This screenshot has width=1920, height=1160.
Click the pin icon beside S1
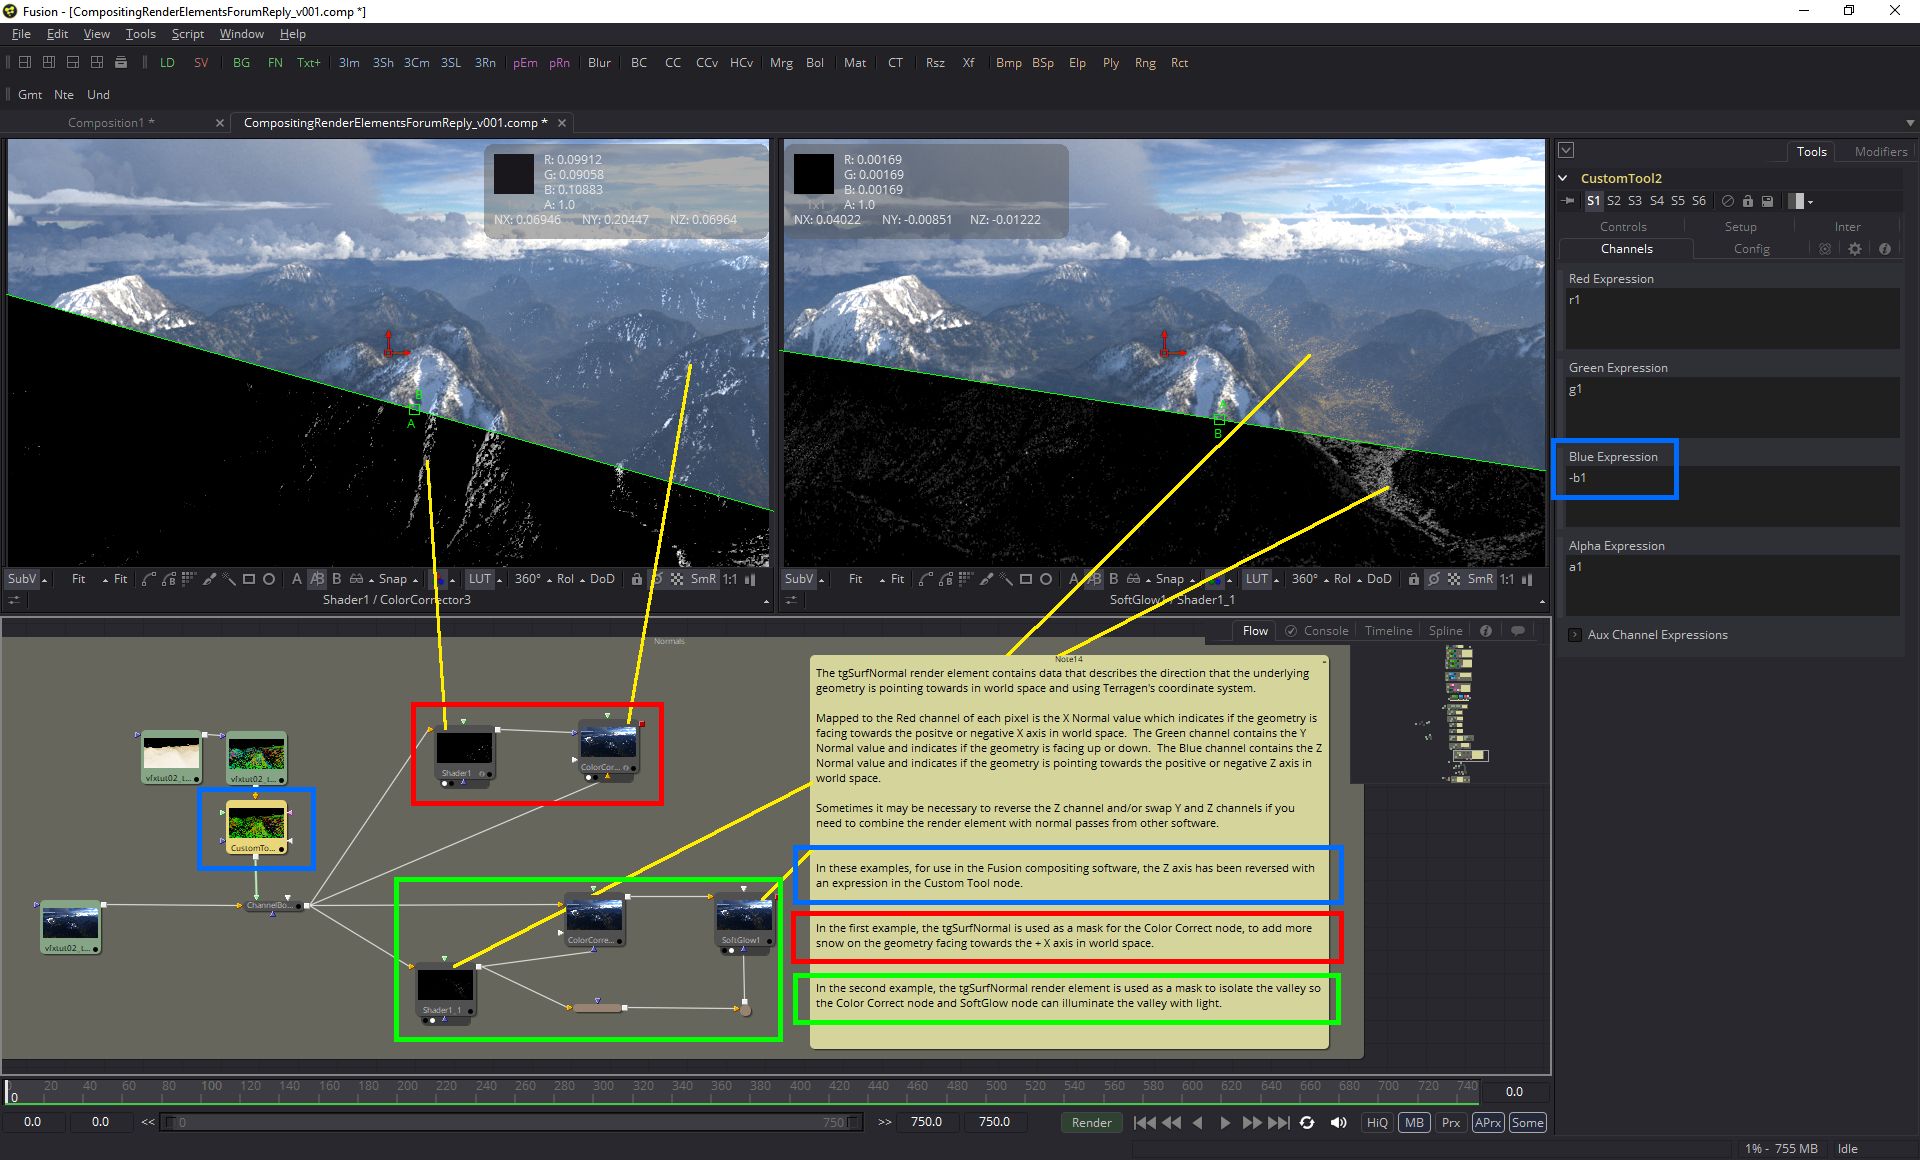click(1568, 201)
